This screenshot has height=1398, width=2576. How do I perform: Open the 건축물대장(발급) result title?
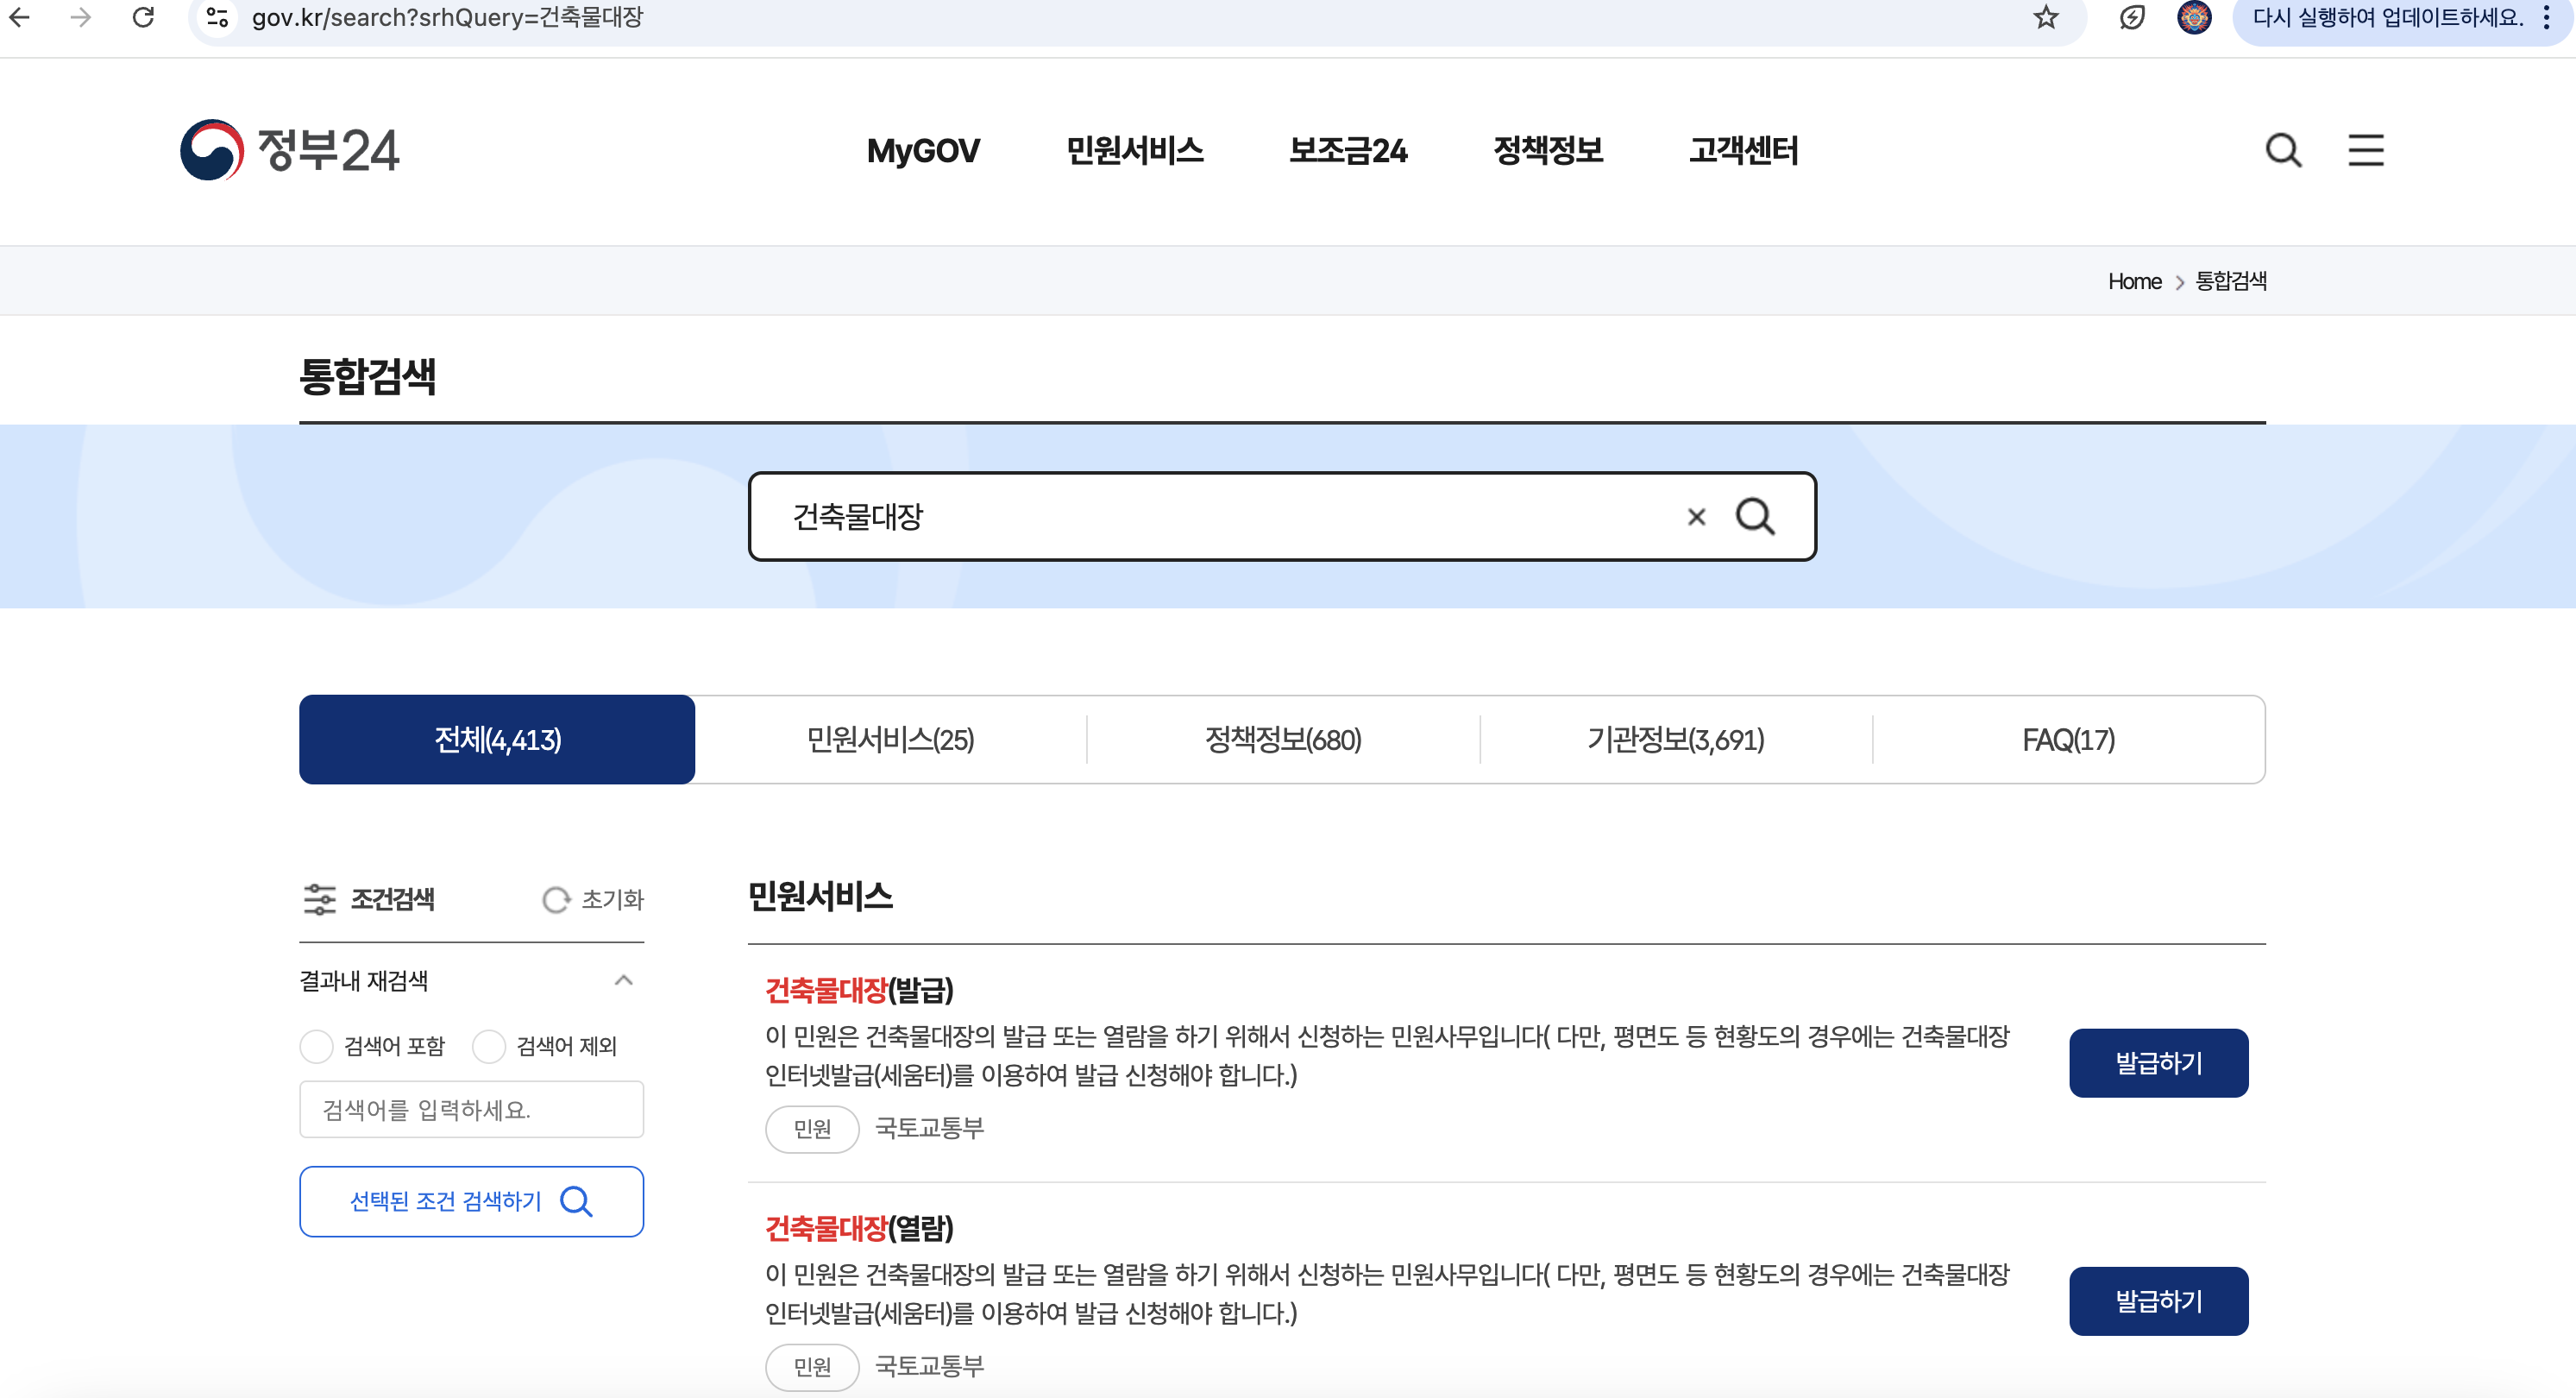click(859, 990)
